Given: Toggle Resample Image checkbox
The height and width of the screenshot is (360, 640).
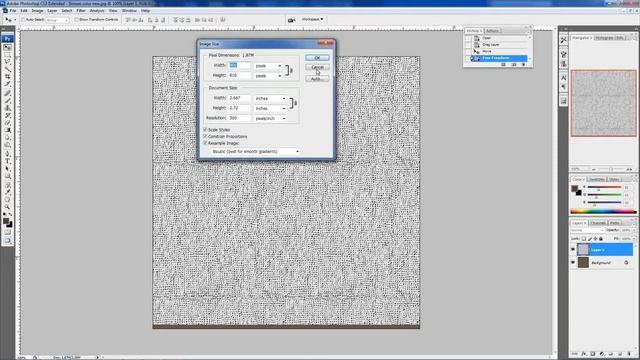Looking at the screenshot, I should tap(205, 143).
